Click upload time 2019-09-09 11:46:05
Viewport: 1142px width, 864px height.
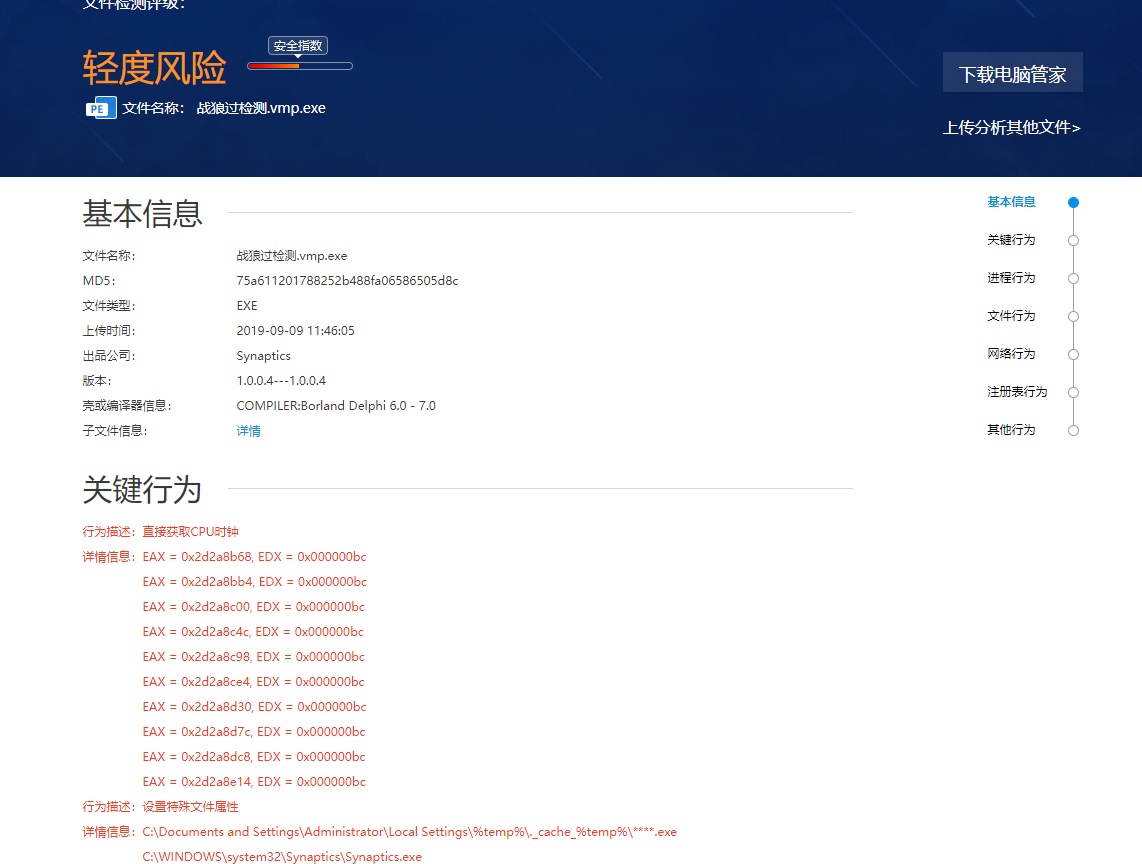tap(295, 330)
